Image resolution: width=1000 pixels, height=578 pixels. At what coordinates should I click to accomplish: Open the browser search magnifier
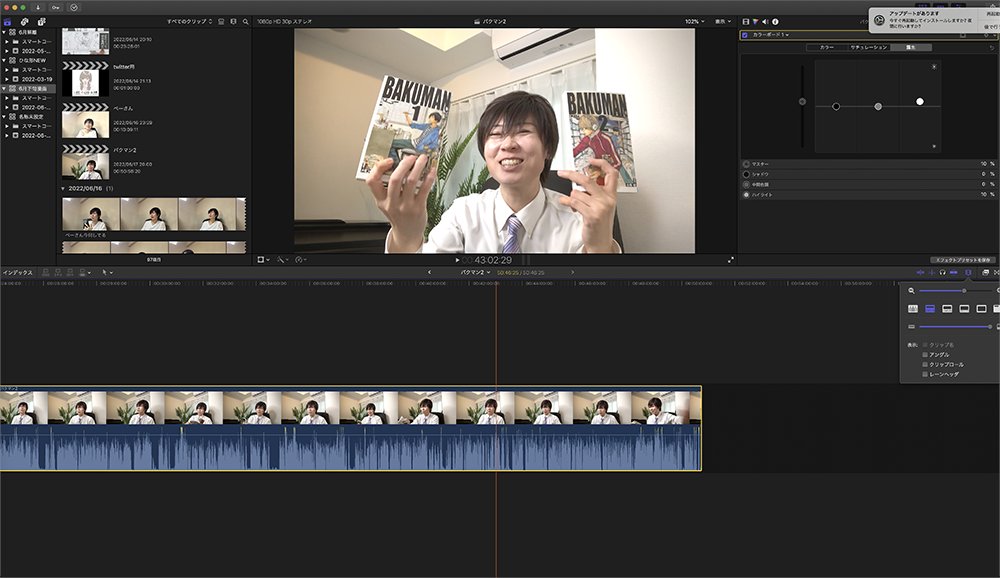246,22
